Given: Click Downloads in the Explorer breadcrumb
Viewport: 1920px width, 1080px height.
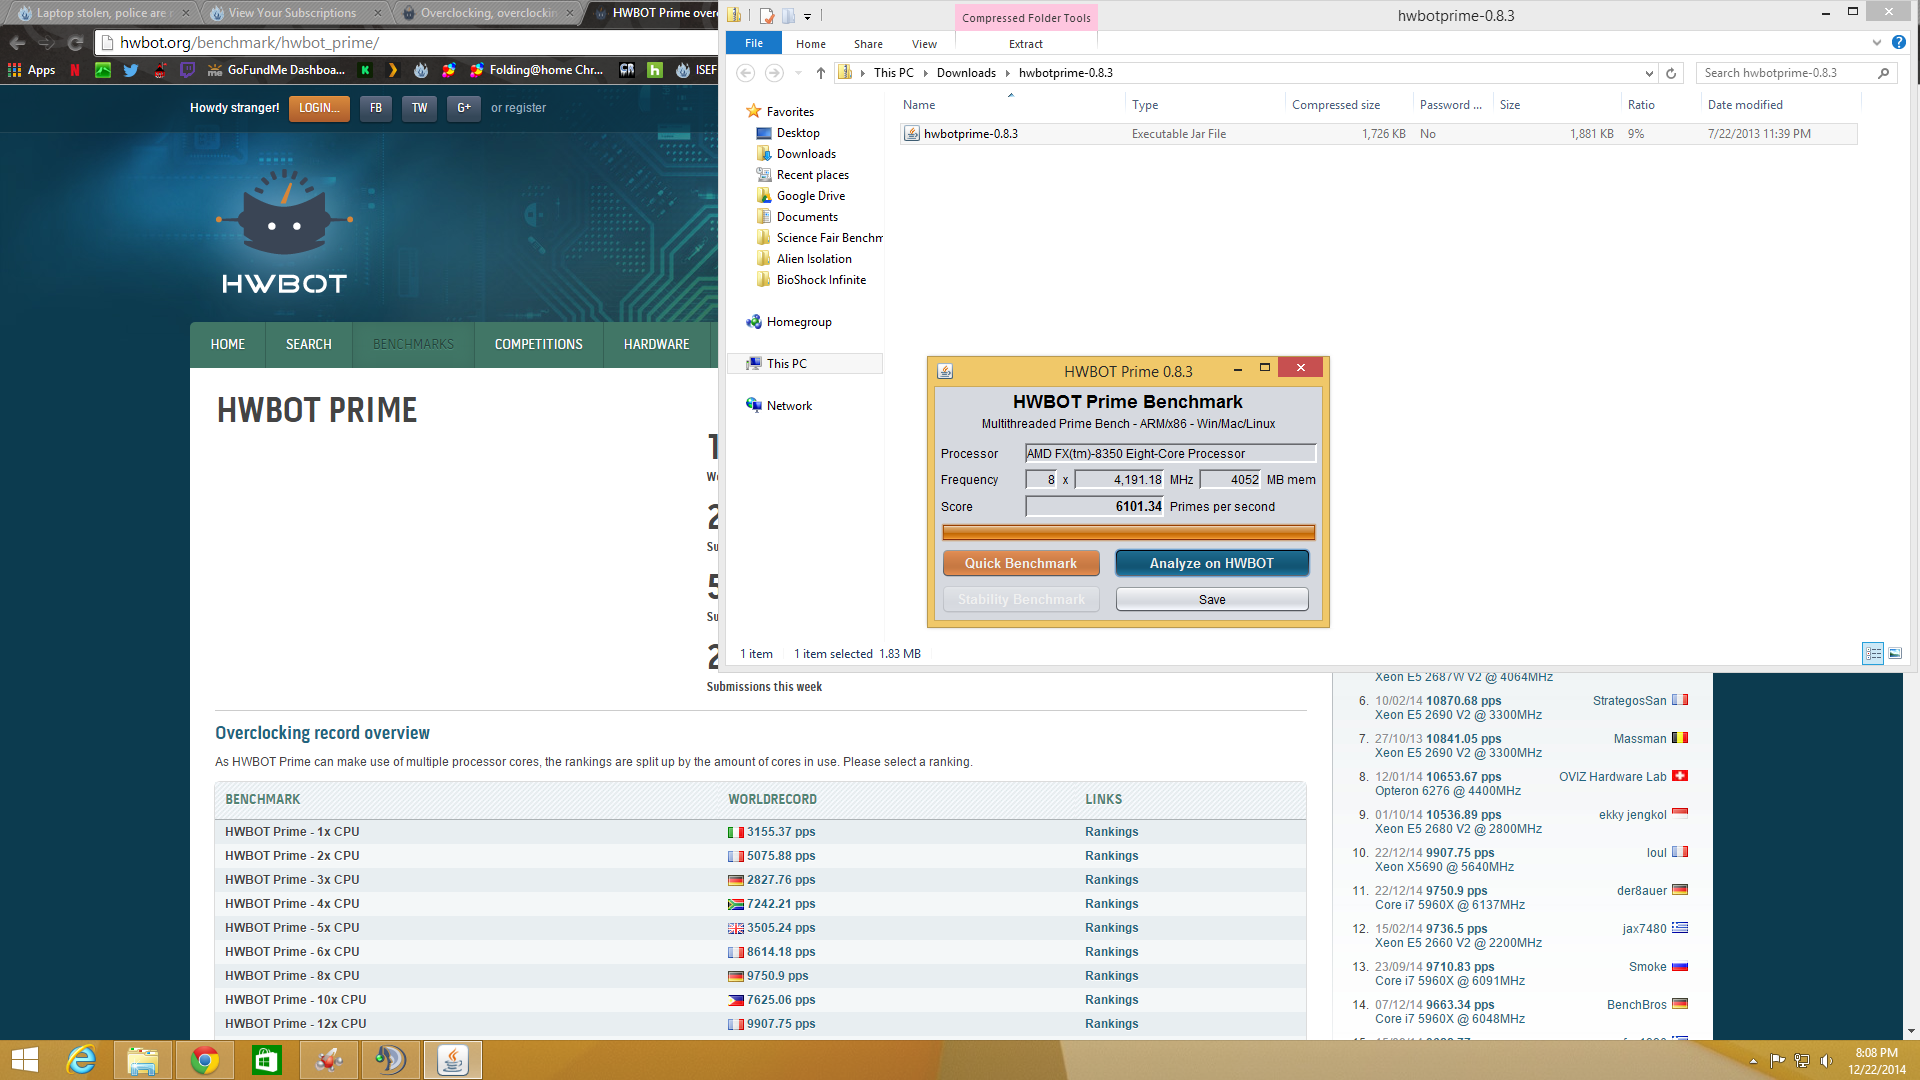Looking at the screenshot, I should (966, 73).
